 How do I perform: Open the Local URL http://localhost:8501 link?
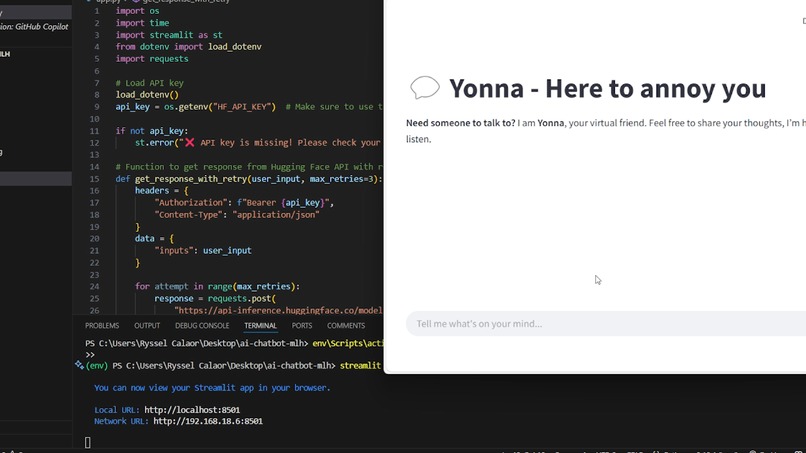[192, 410]
